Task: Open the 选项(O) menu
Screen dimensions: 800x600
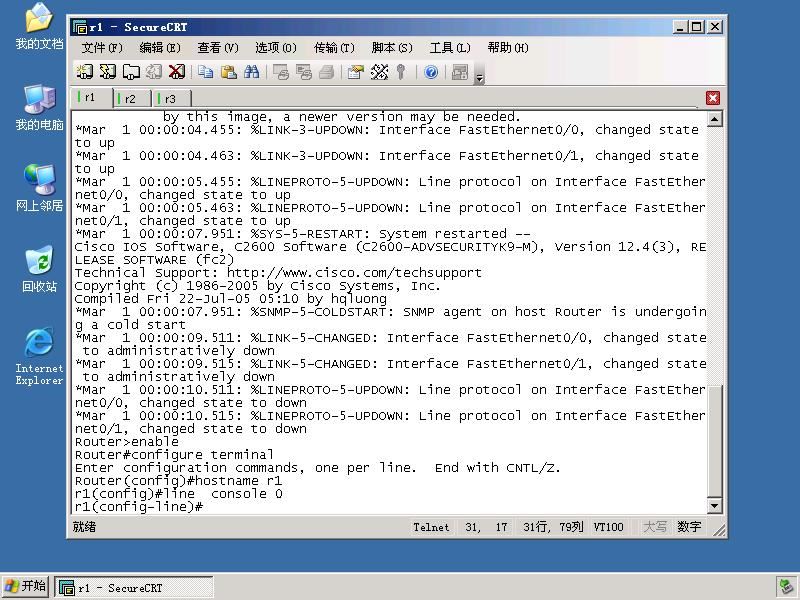Action: point(276,48)
